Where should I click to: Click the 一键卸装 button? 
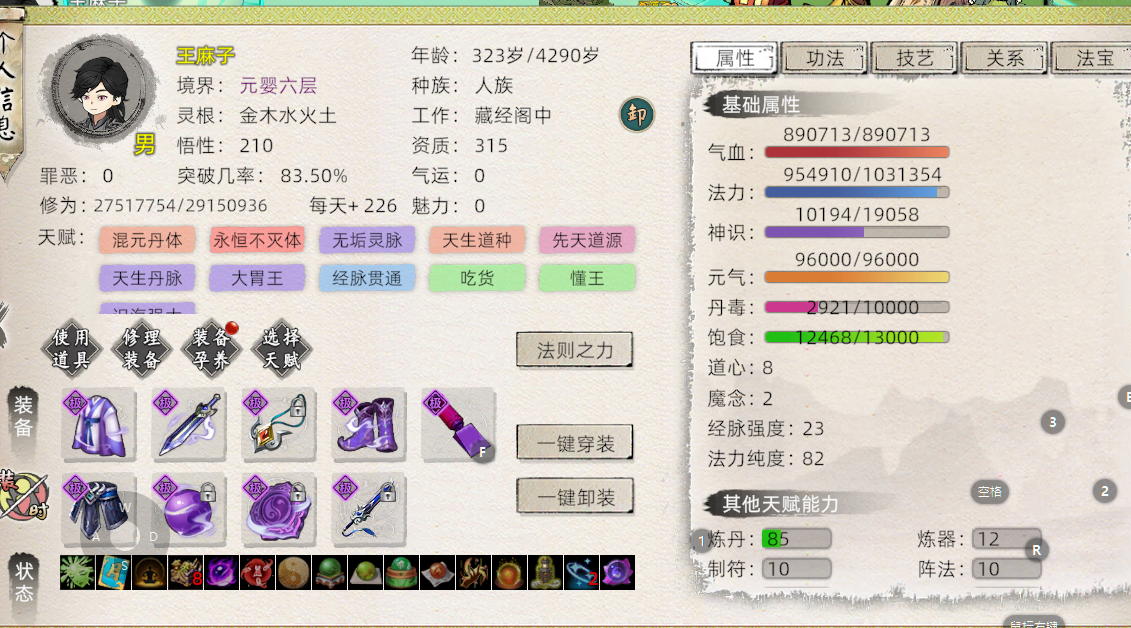[x=575, y=497]
